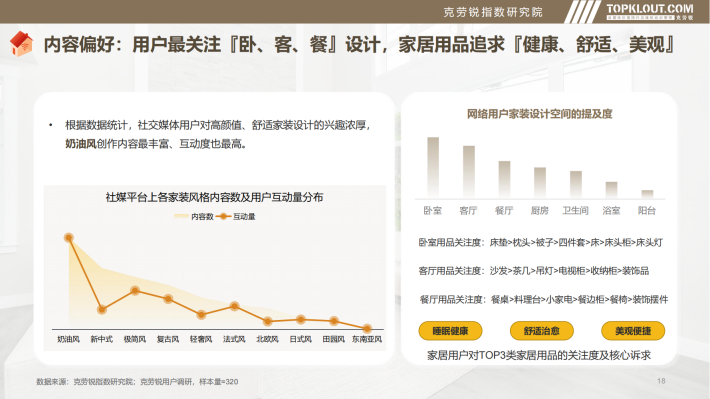Select the 奶油风 data point marker
The width and height of the screenshot is (710, 399).
69,238
